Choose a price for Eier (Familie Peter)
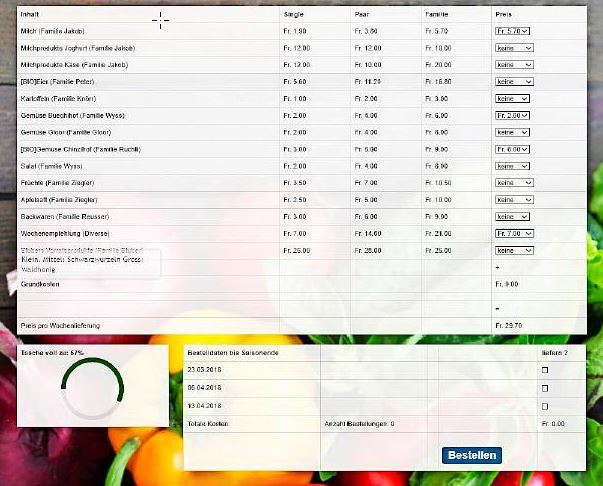The height and width of the screenshot is (486, 603). (512, 82)
